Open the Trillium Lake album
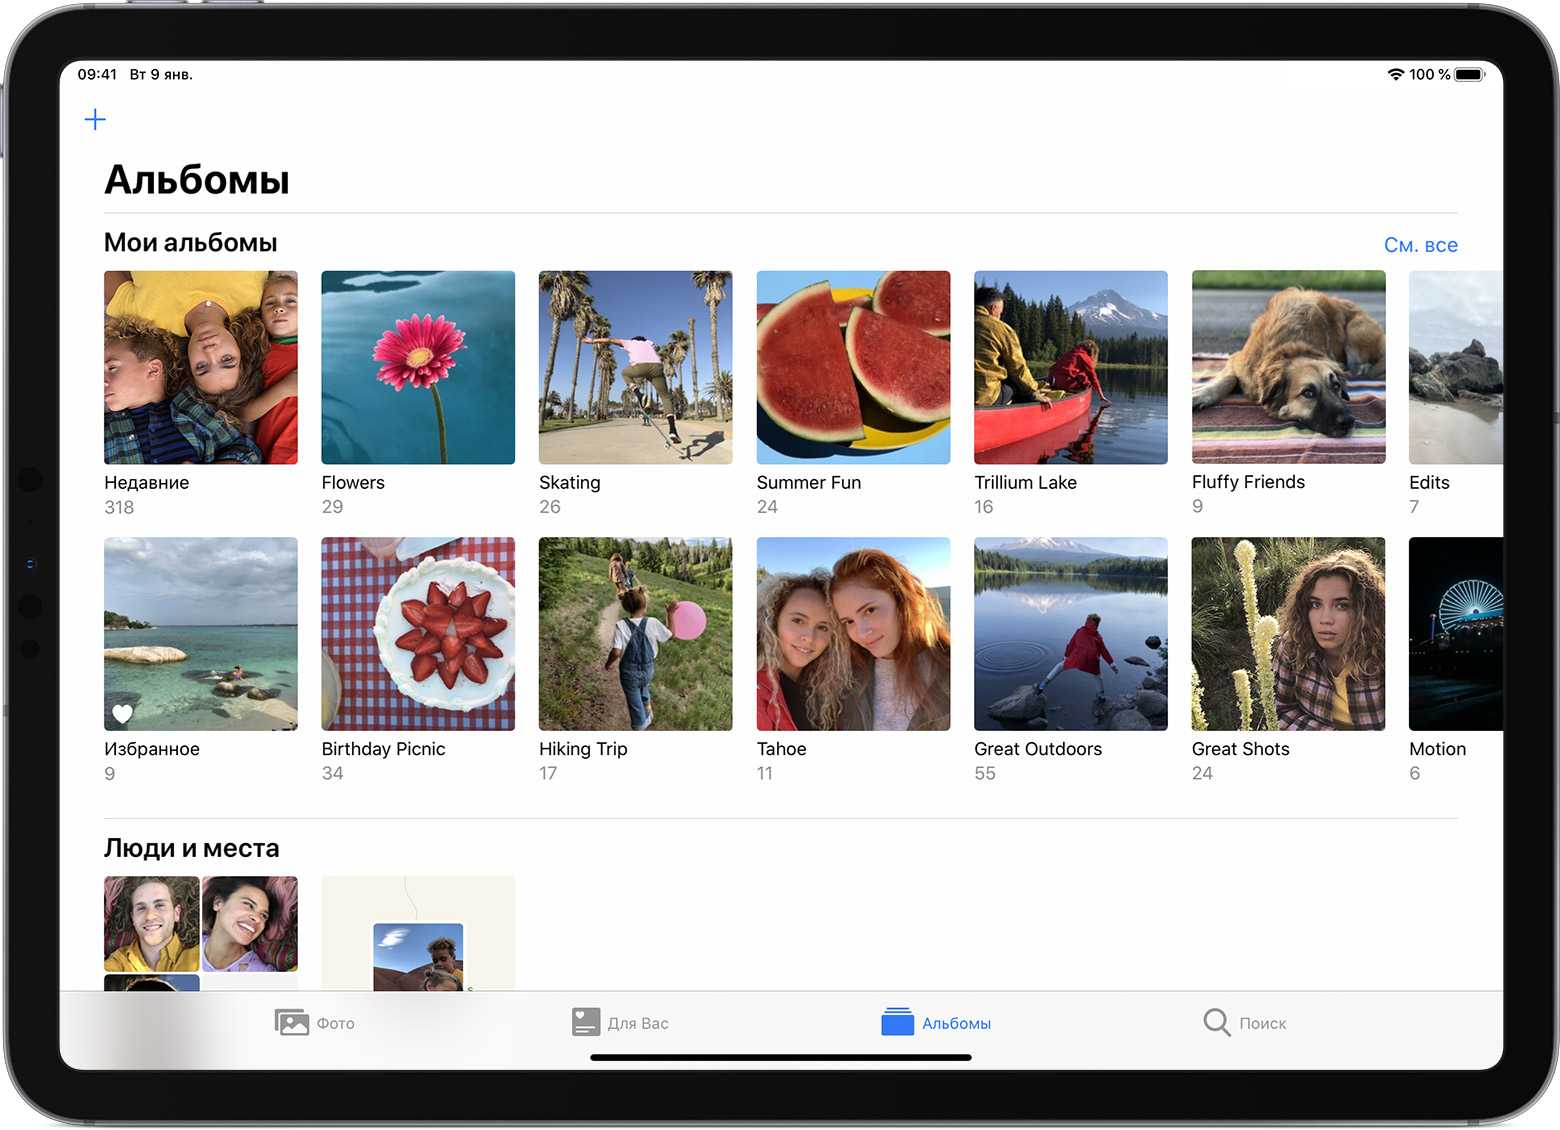 point(1070,367)
